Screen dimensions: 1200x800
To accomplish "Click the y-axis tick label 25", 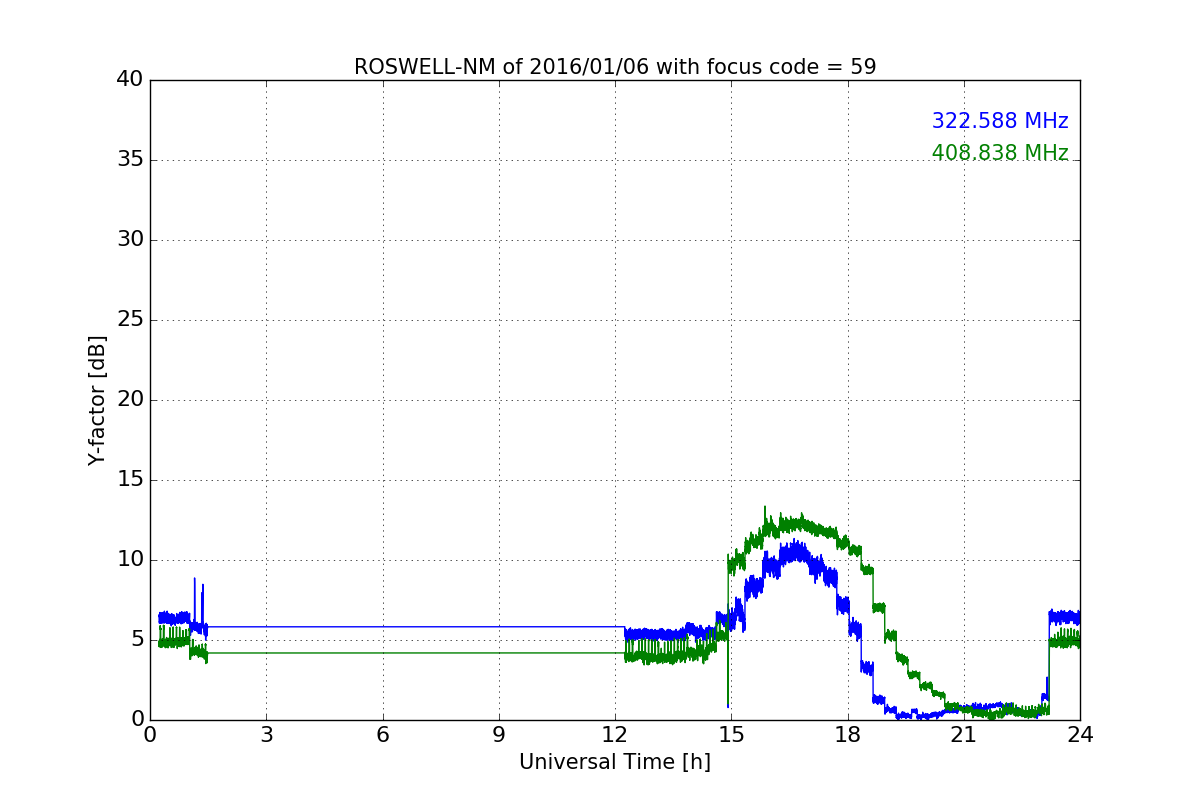I will pyautogui.click(x=130, y=320).
